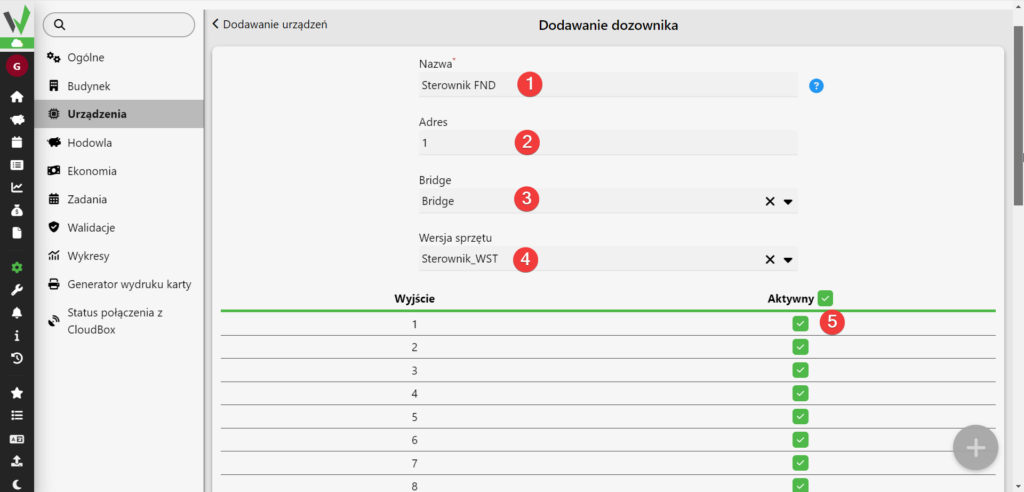Select Generator wydruku karty in the menu
Screen dimensions: 1024x492
pyautogui.click(x=128, y=284)
